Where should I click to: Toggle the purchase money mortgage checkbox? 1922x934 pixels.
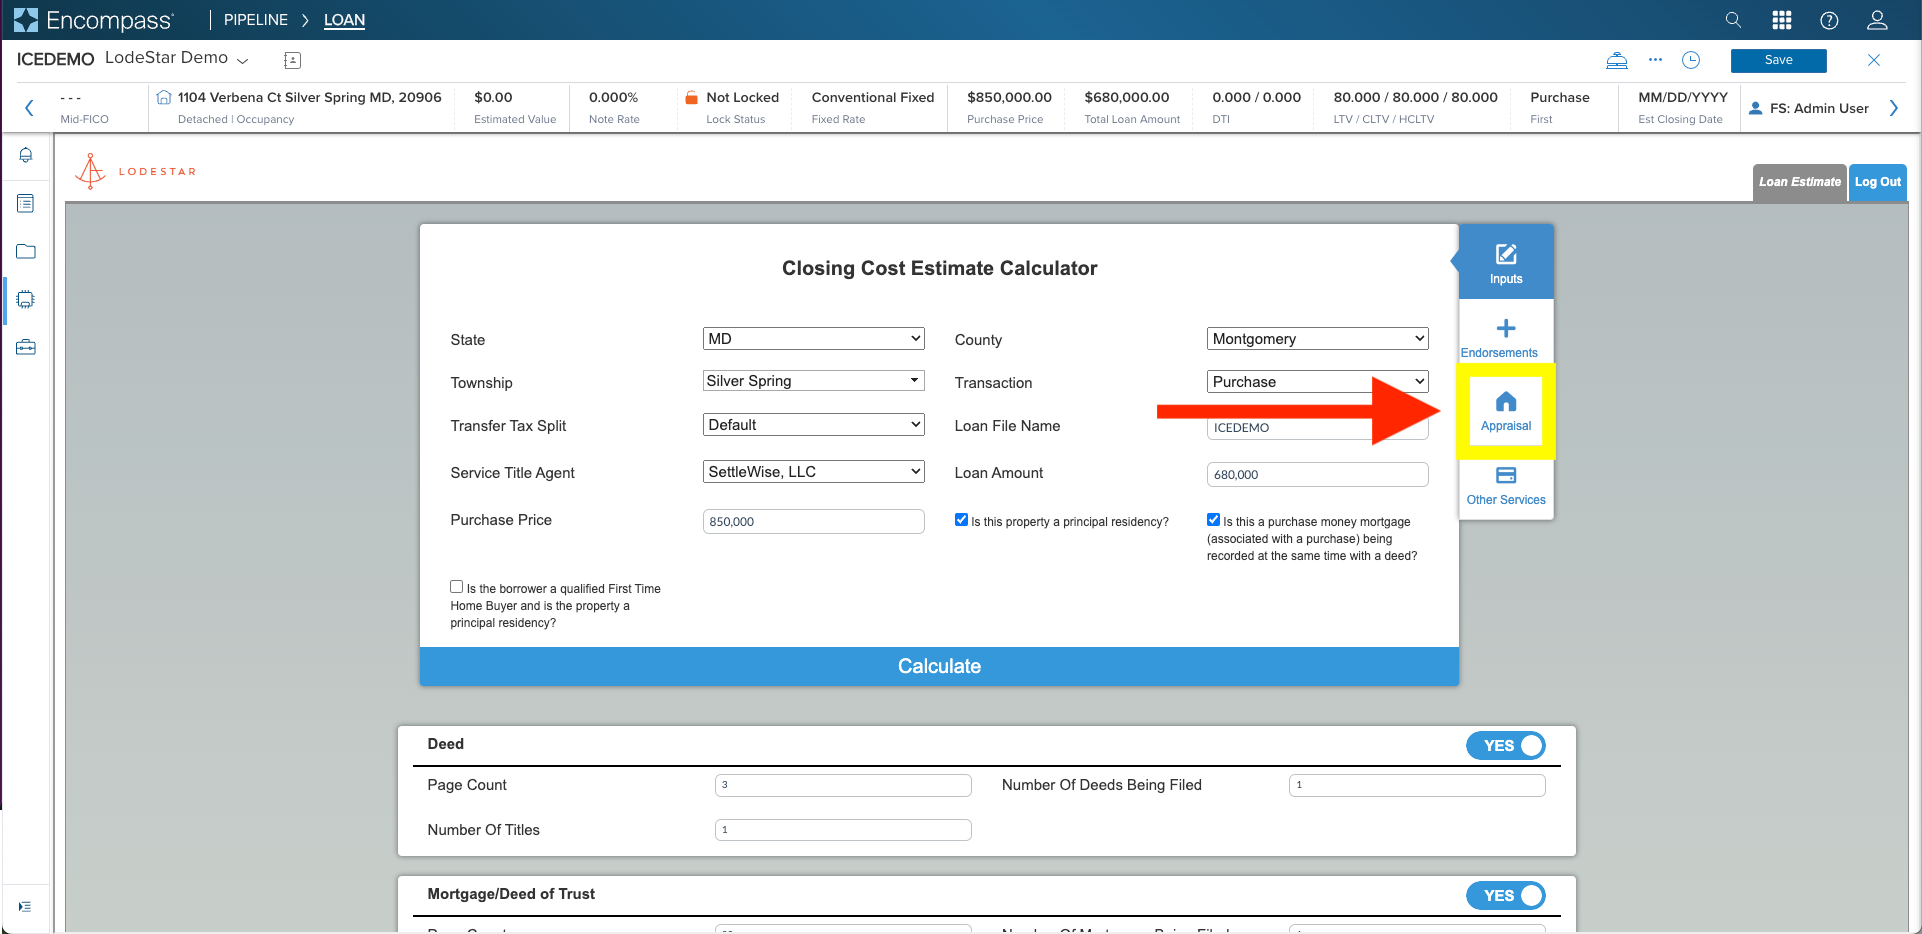pyautogui.click(x=1213, y=520)
